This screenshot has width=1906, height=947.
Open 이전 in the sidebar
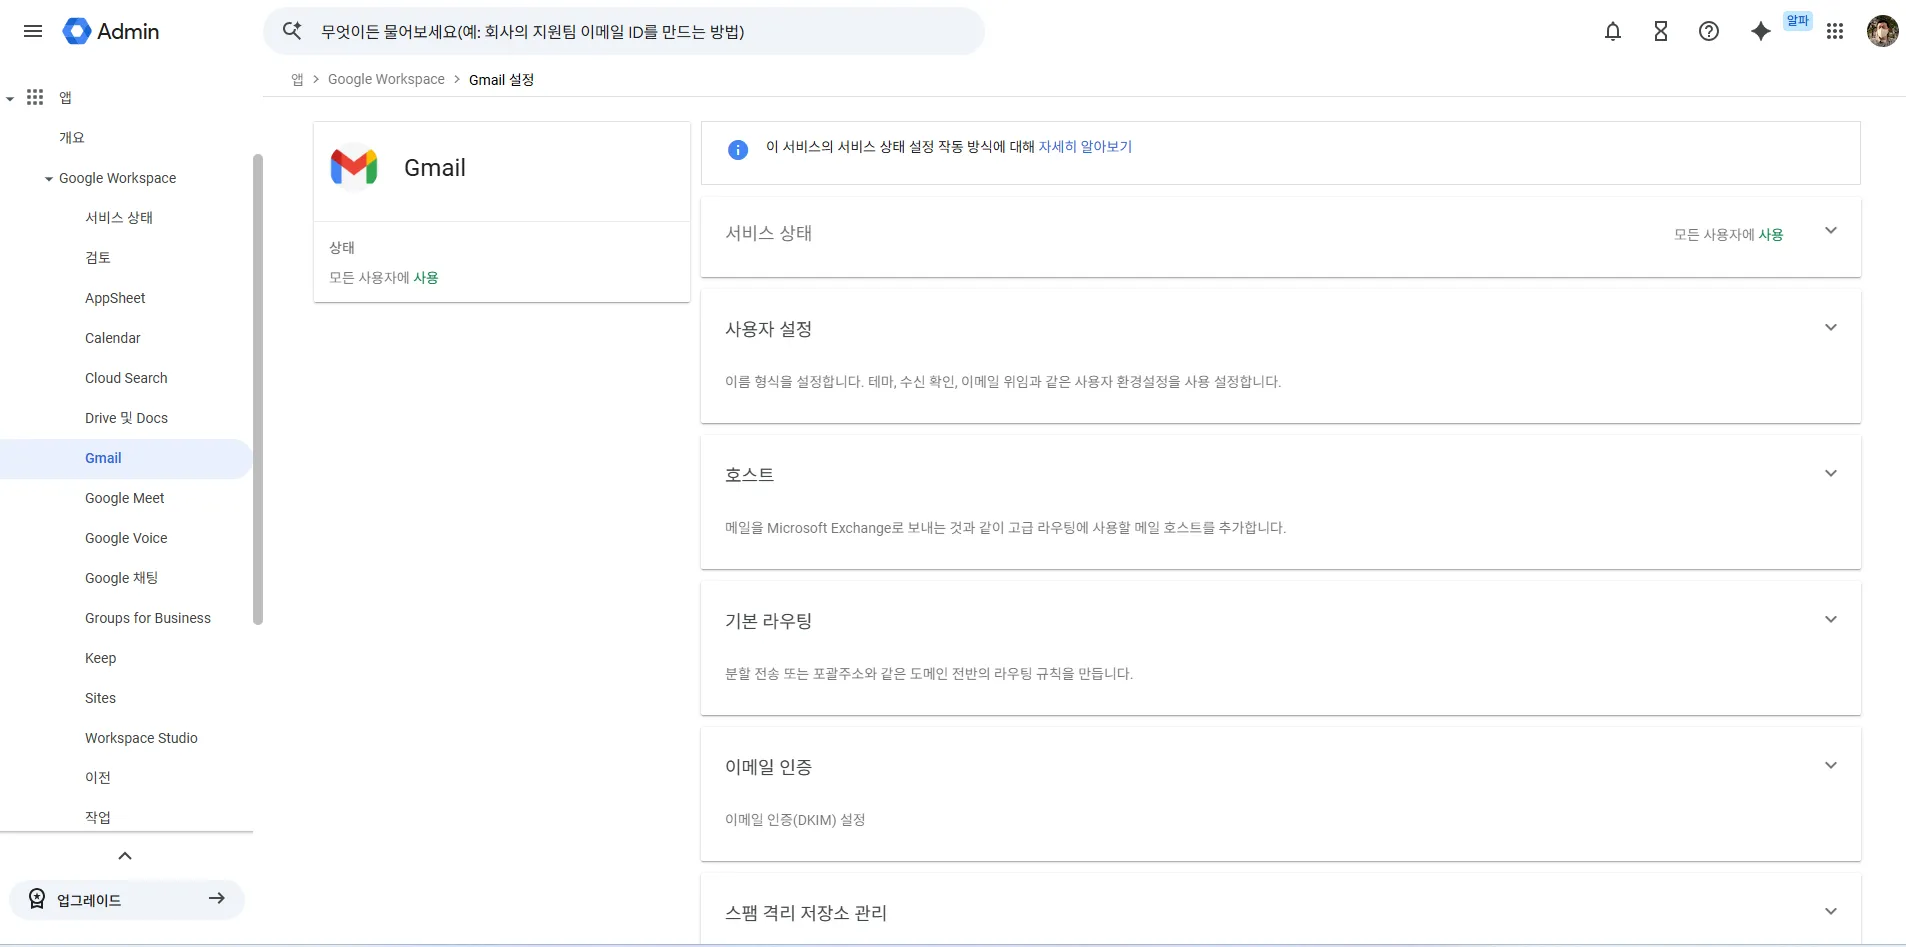[98, 778]
